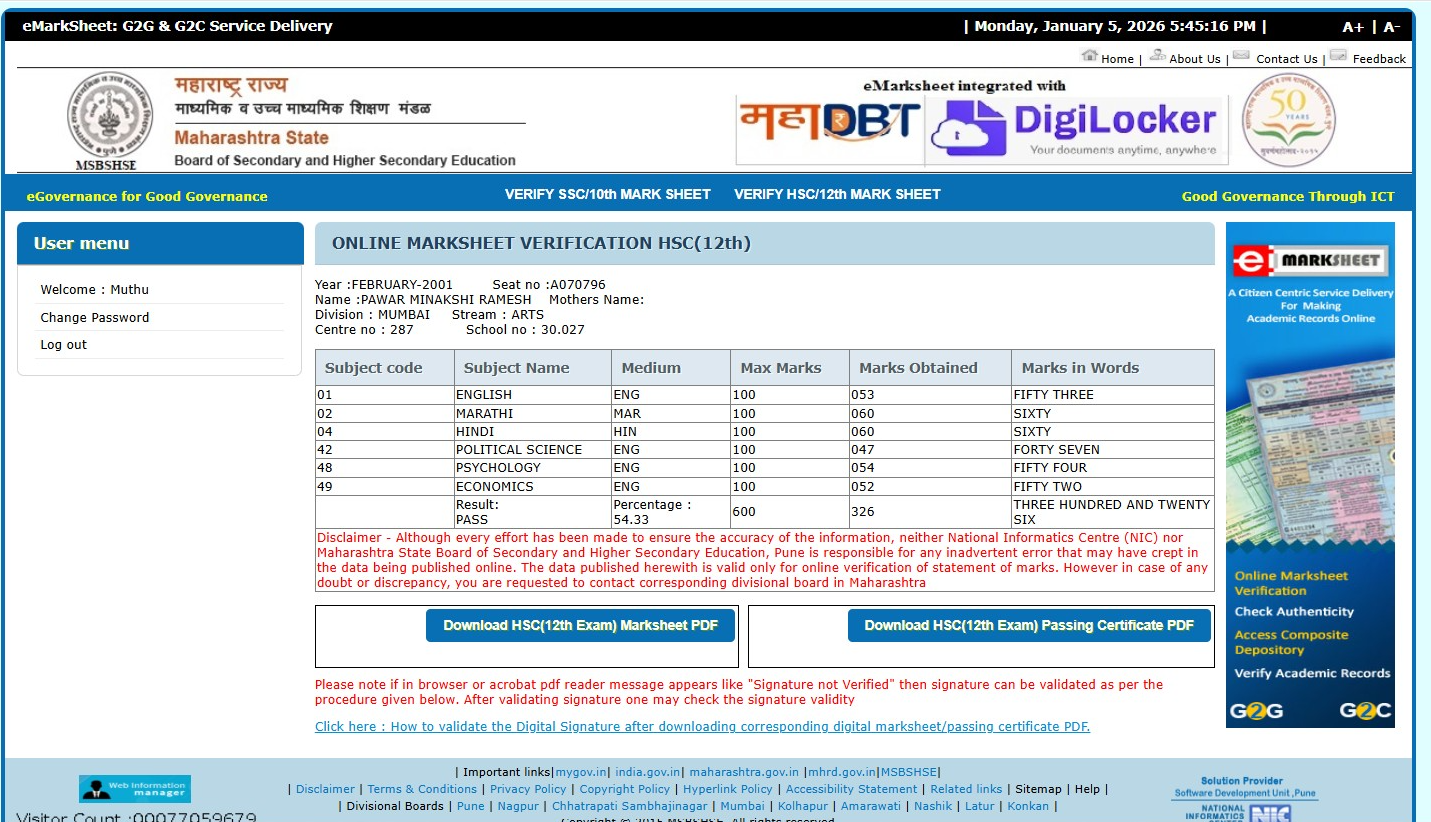Image resolution: width=1431 pixels, height=822 pixels.
Task: Open the Privacy Policy link
Action: pyautogui.click(x=528, y=789)
